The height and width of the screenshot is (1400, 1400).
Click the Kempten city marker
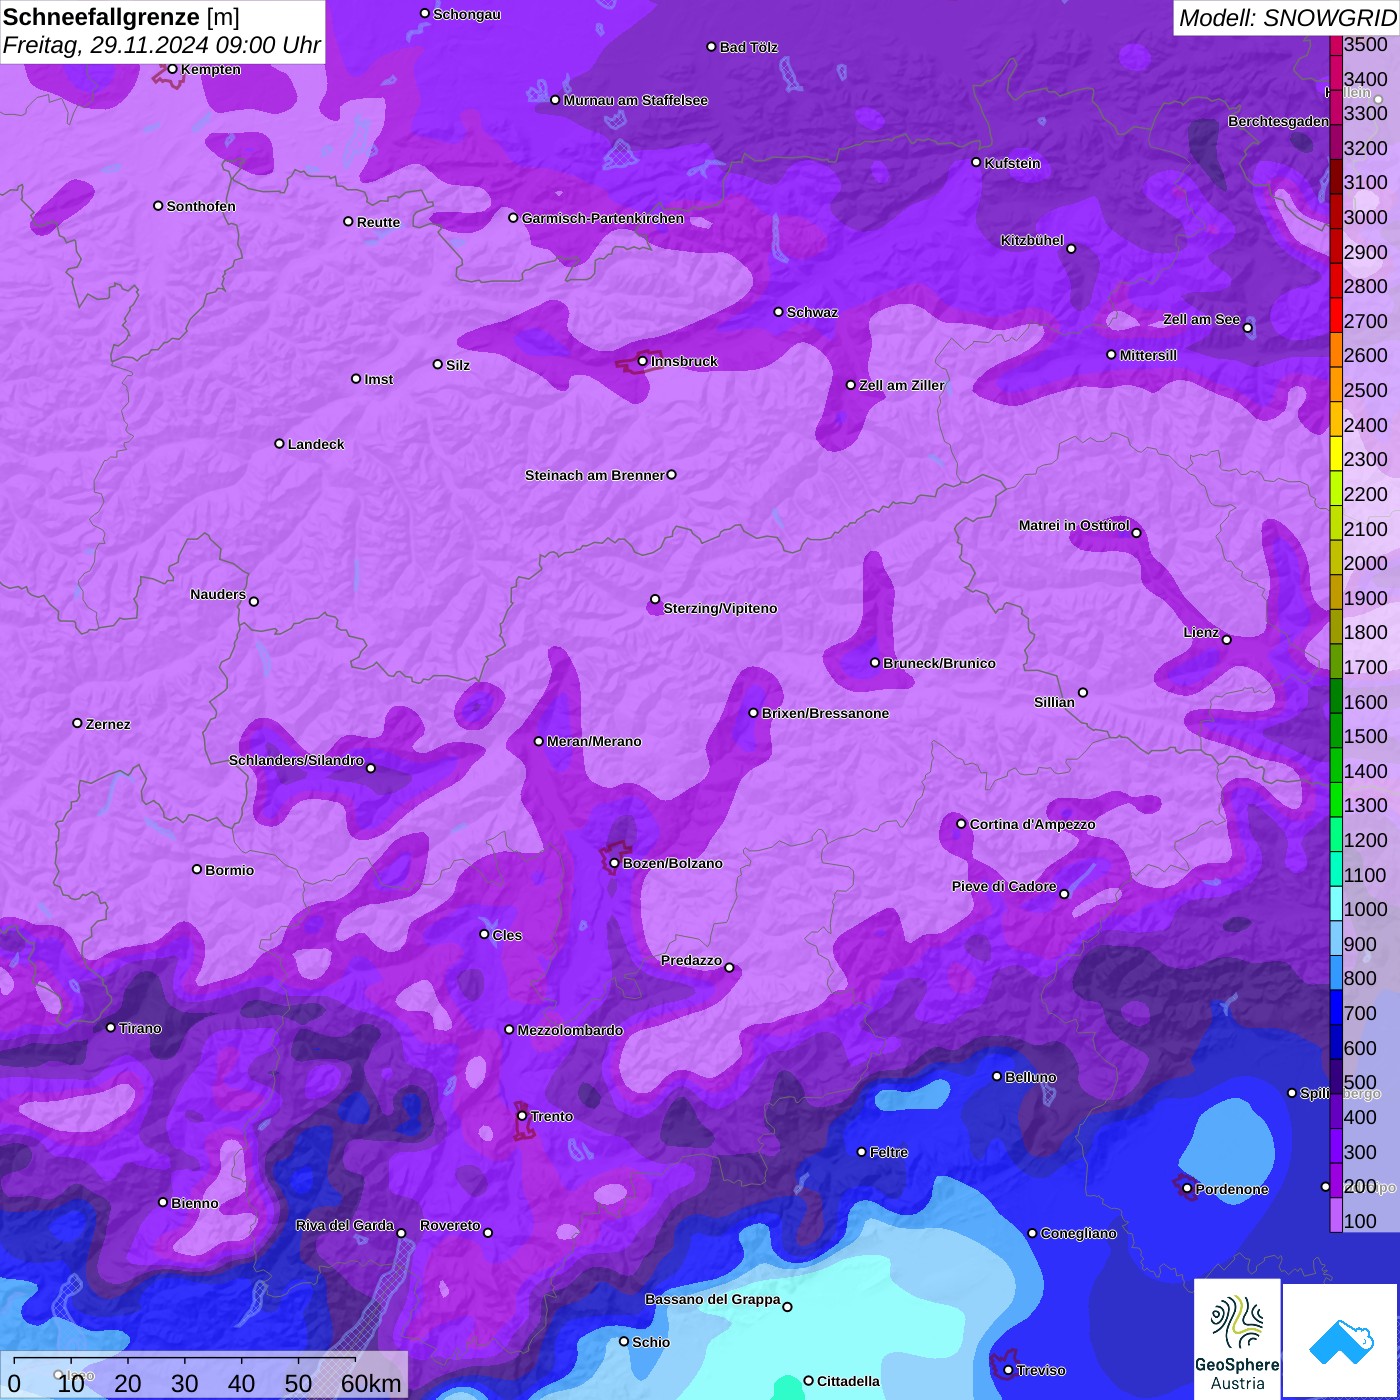[173, 69]
